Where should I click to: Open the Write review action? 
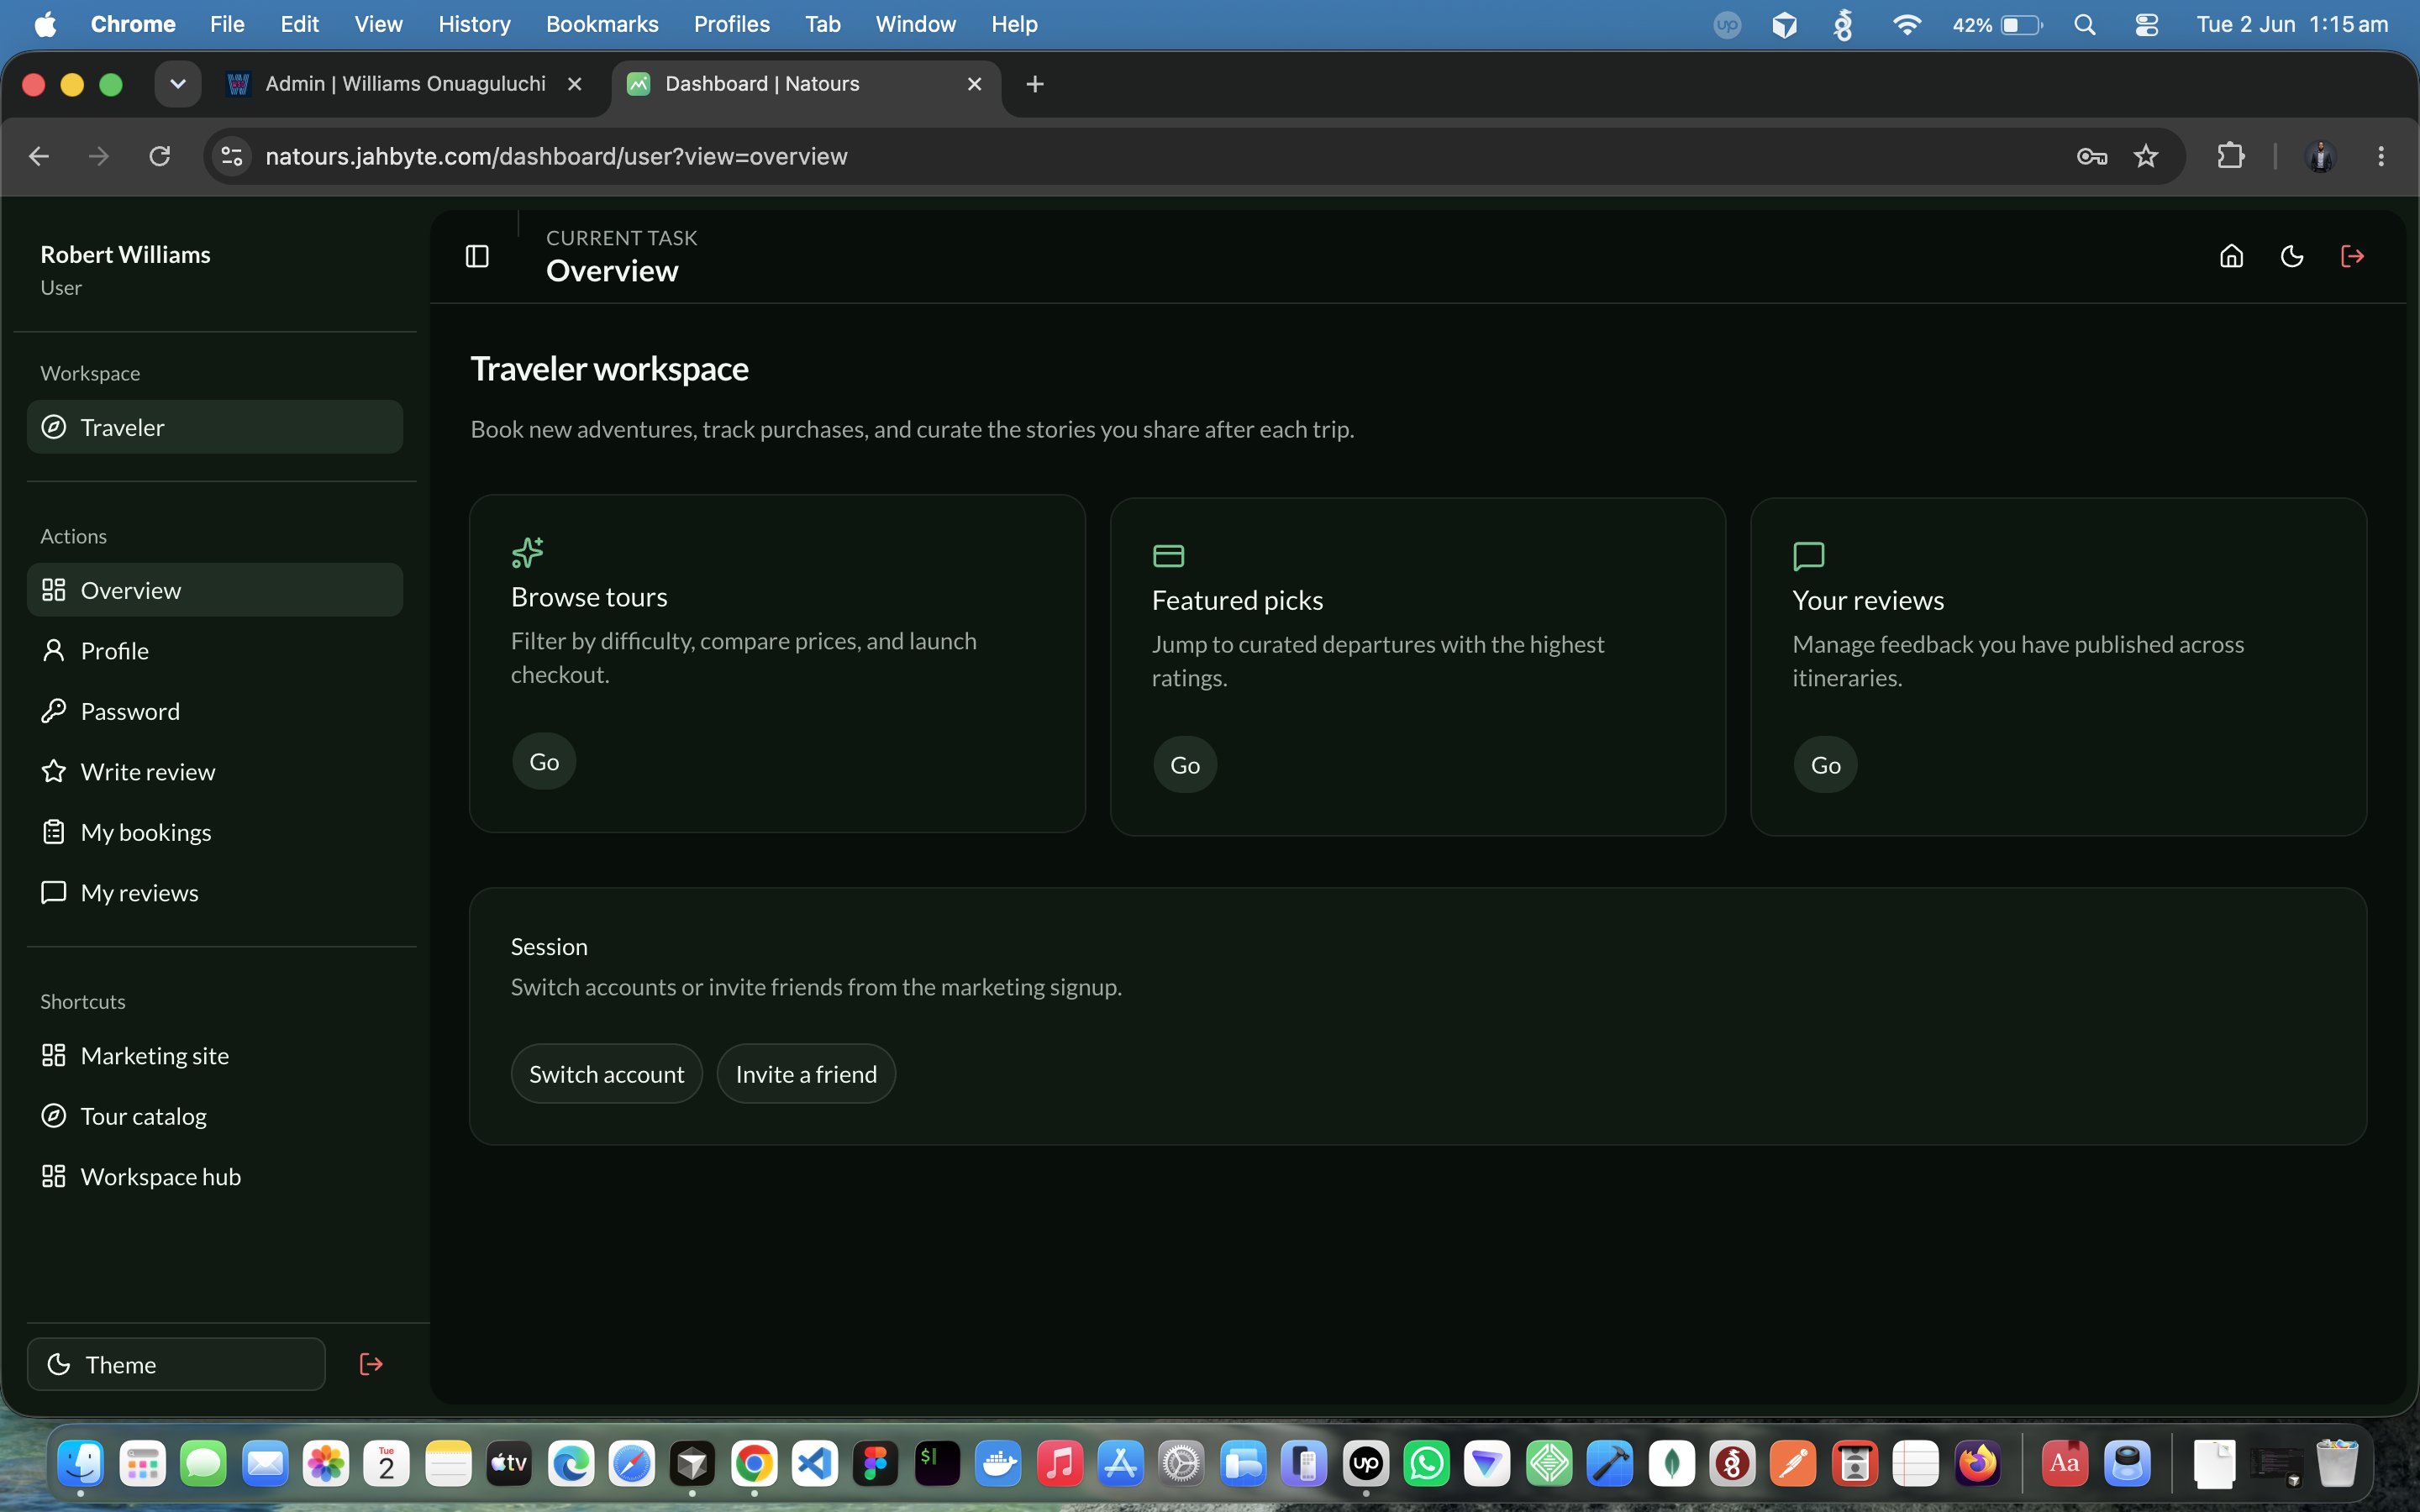[x=215, y=772]
